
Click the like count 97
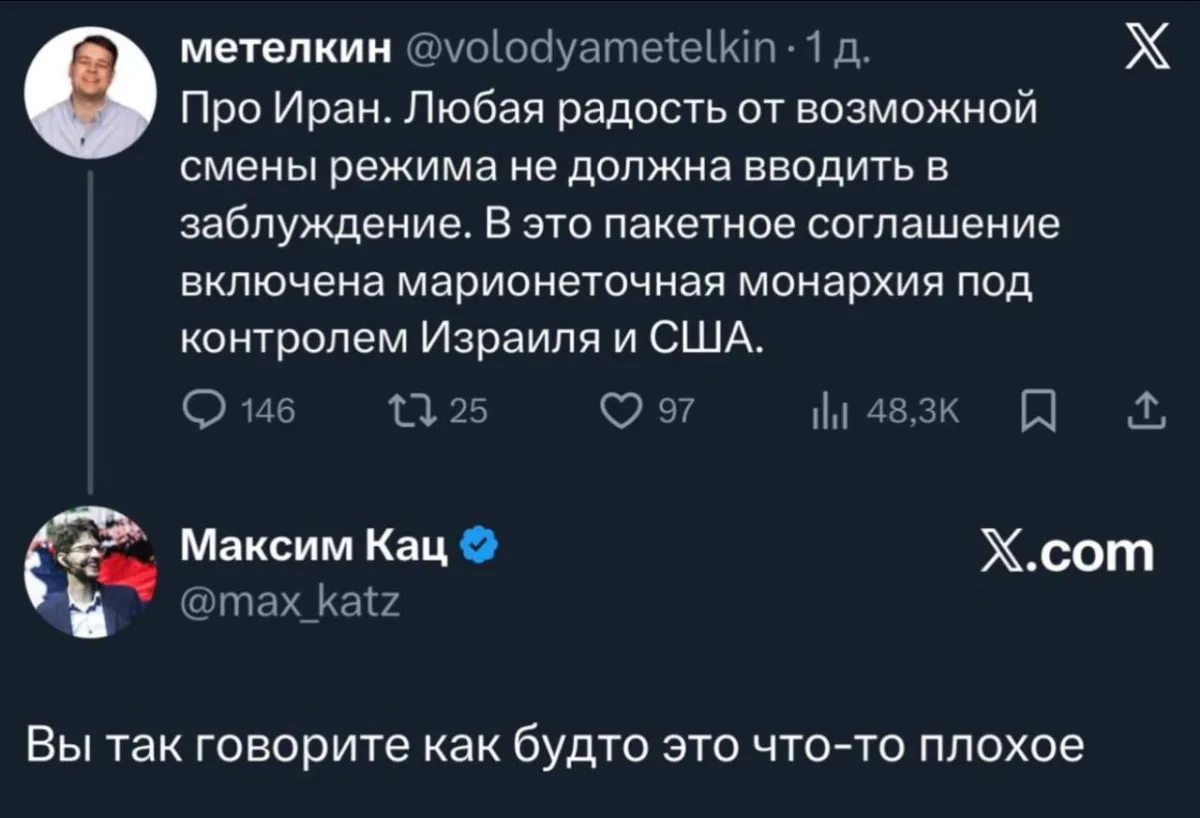point(675,408)
